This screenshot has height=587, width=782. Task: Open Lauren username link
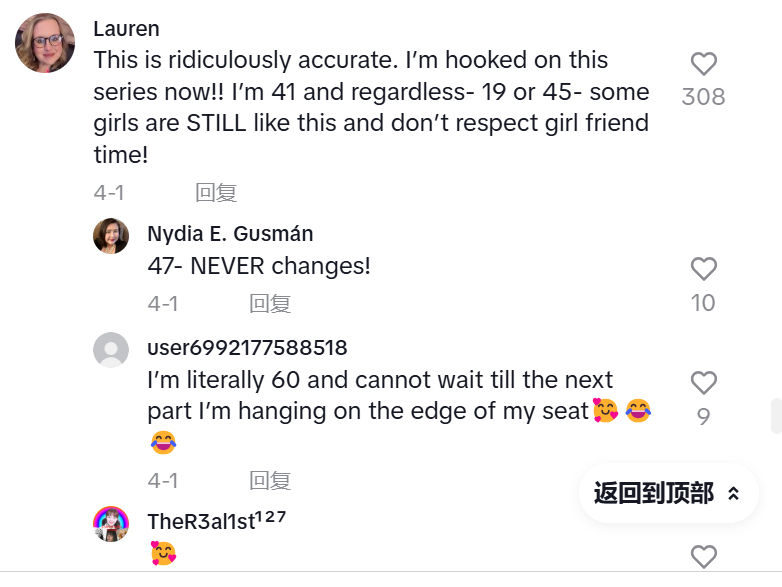[127, 29]
